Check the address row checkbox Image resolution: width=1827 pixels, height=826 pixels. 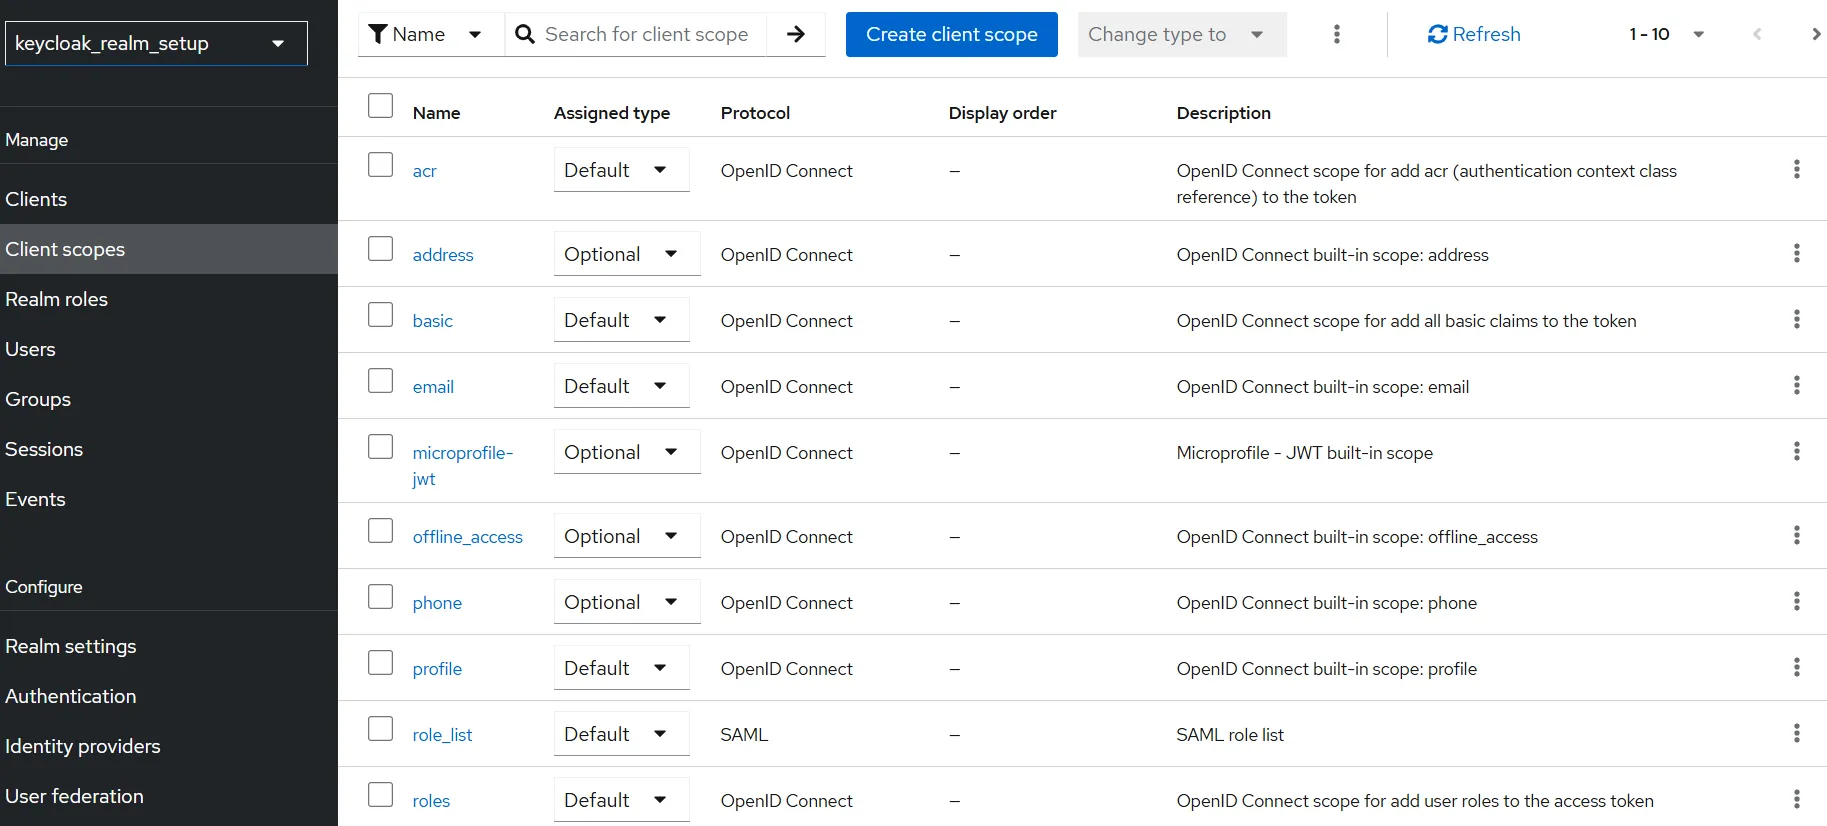pos(380,248)
